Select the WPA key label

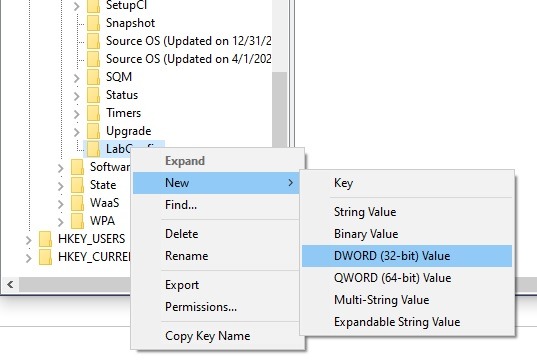(102, 221)
